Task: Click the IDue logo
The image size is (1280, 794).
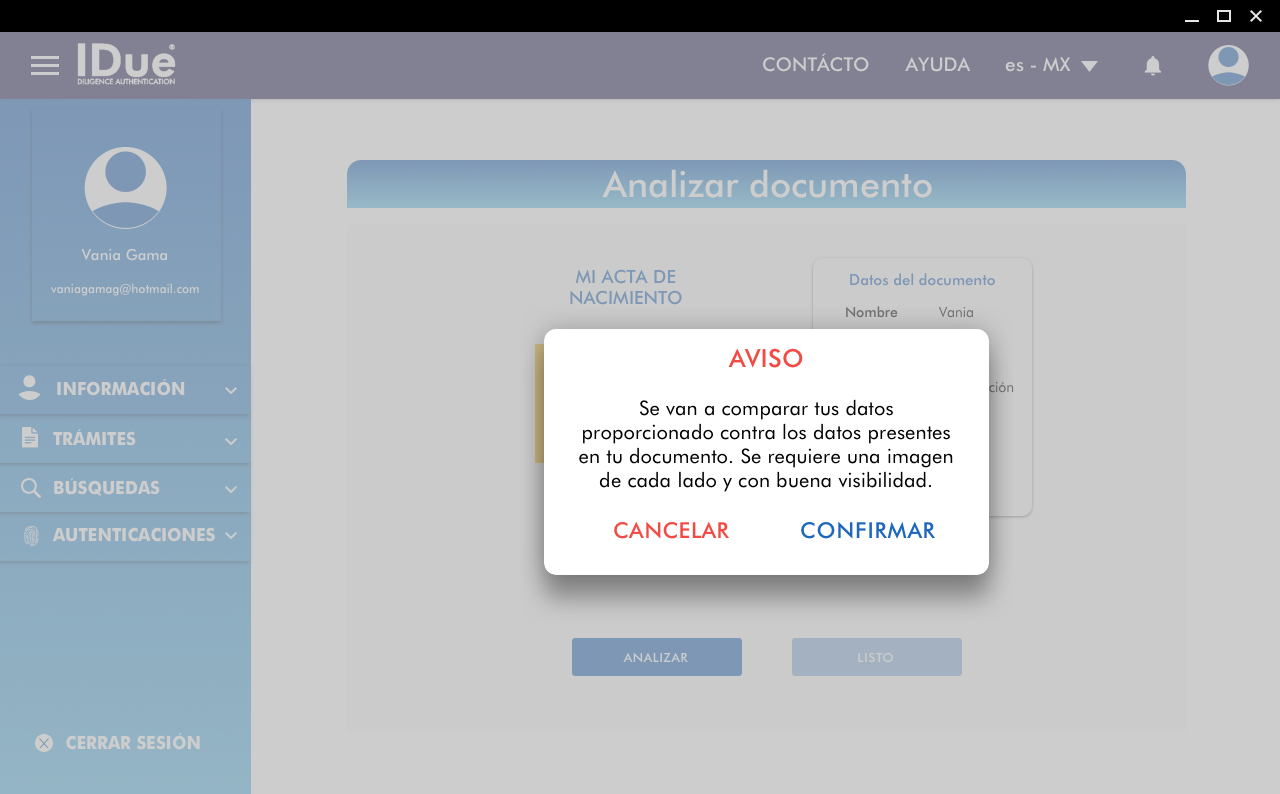Action: (127, 64)
